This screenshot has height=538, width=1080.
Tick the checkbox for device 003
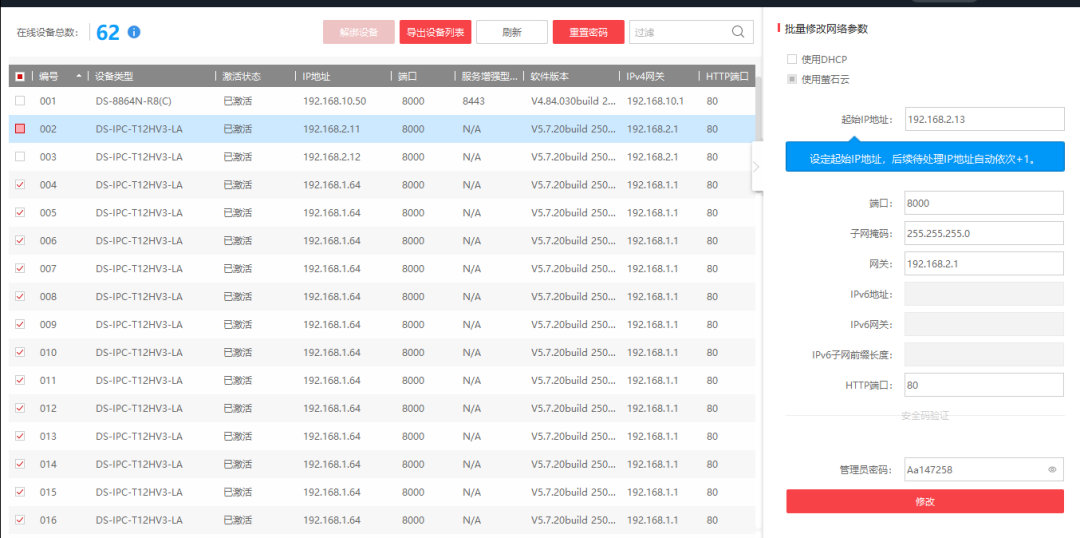click(20, 157)
